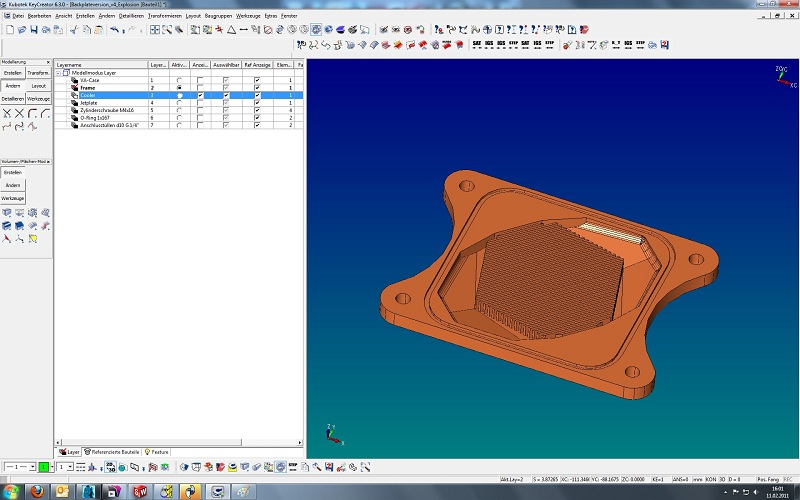Screen dimensions: 800x500
Task: Click the 2D/3D toggle icon in the bottom toolbar
Action: (111, 467)
